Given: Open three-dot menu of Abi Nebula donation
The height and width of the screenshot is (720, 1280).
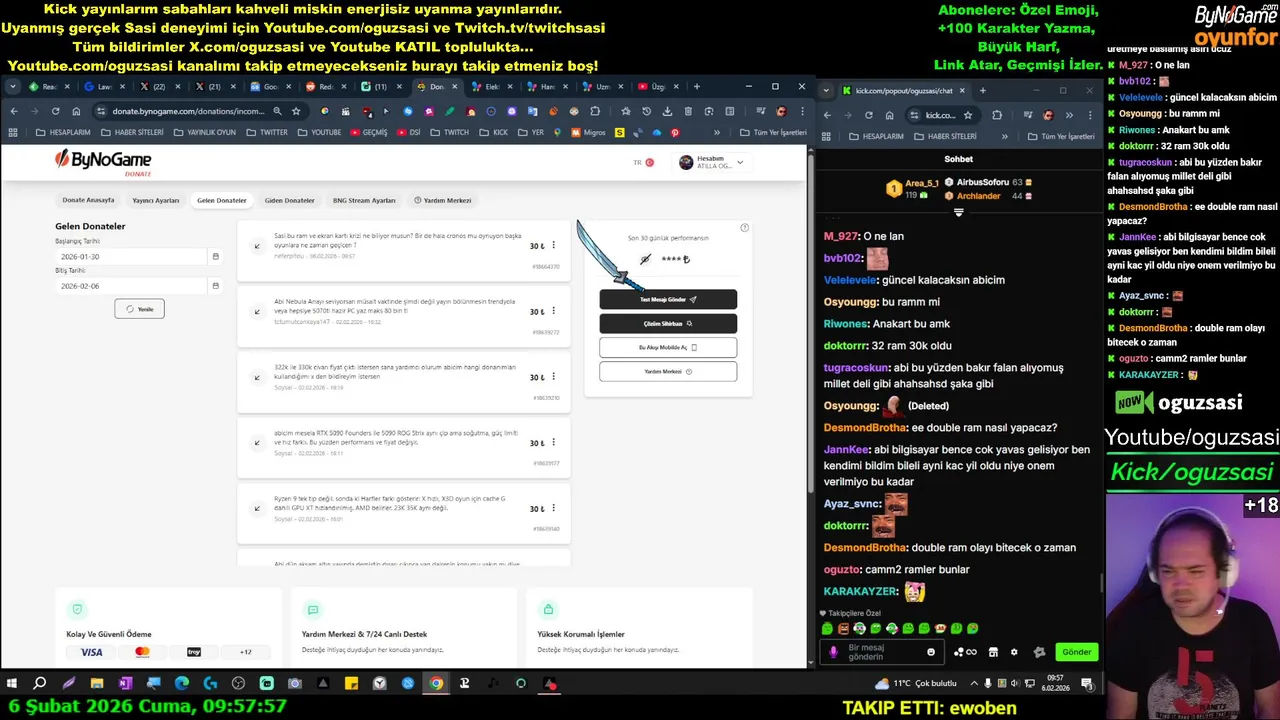Looking at the screenshot, I should [x=554, y=312].
